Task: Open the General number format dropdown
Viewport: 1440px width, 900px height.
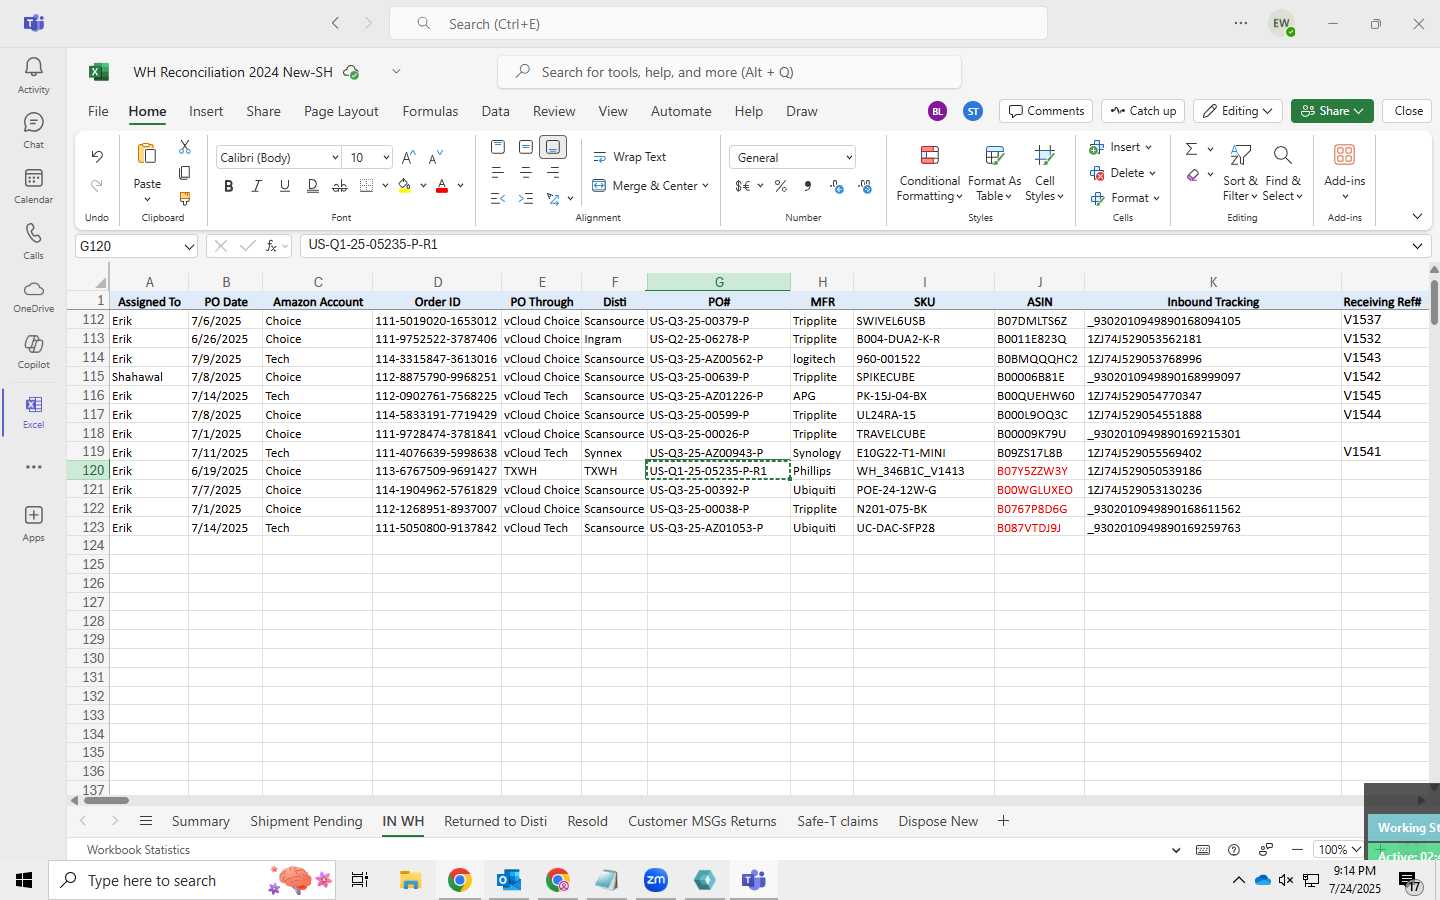Action: pos(849,158)
